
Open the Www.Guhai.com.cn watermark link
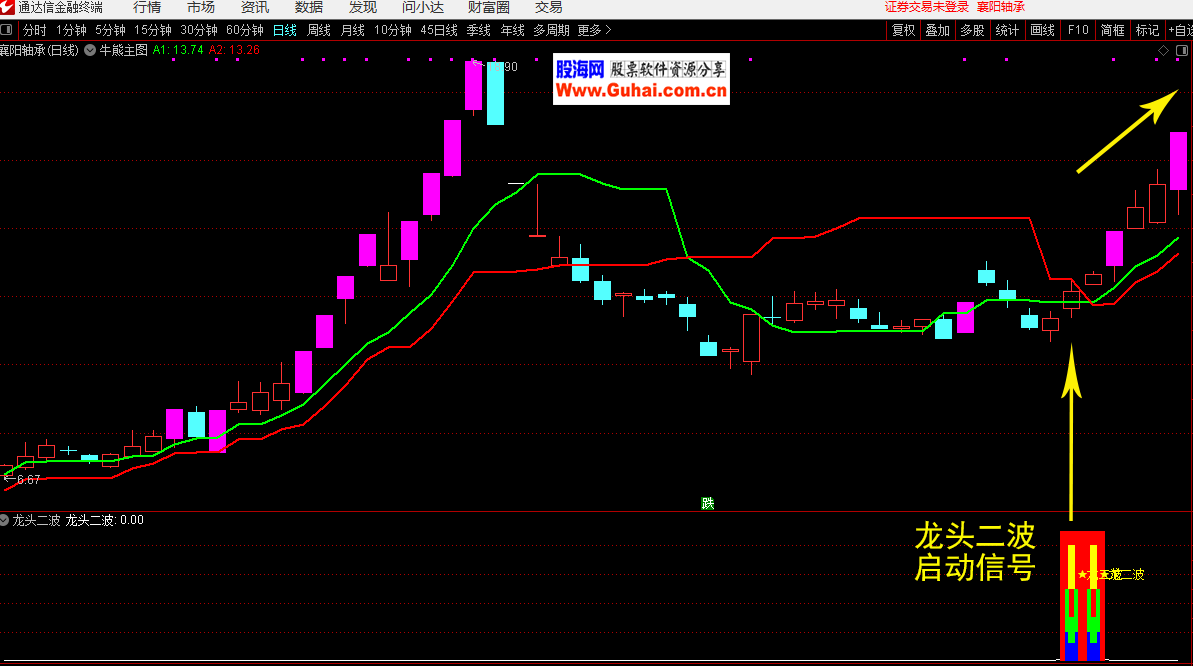(641, 91)
